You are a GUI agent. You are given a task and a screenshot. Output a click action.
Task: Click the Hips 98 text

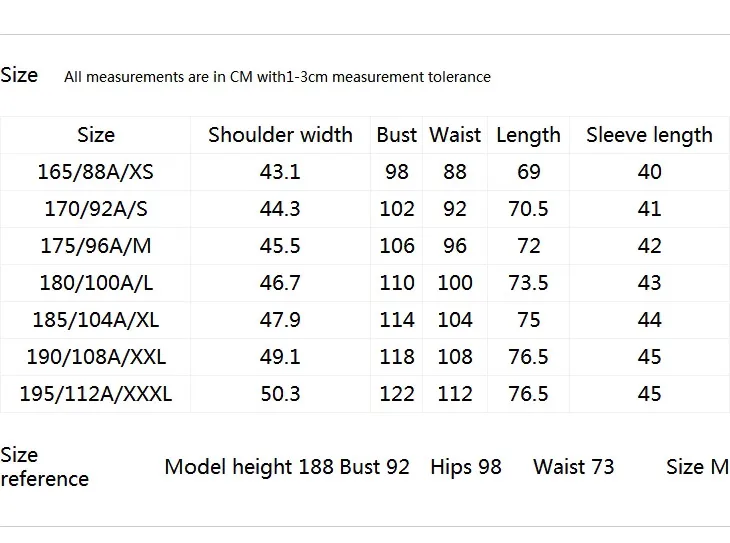pos(466,467)
